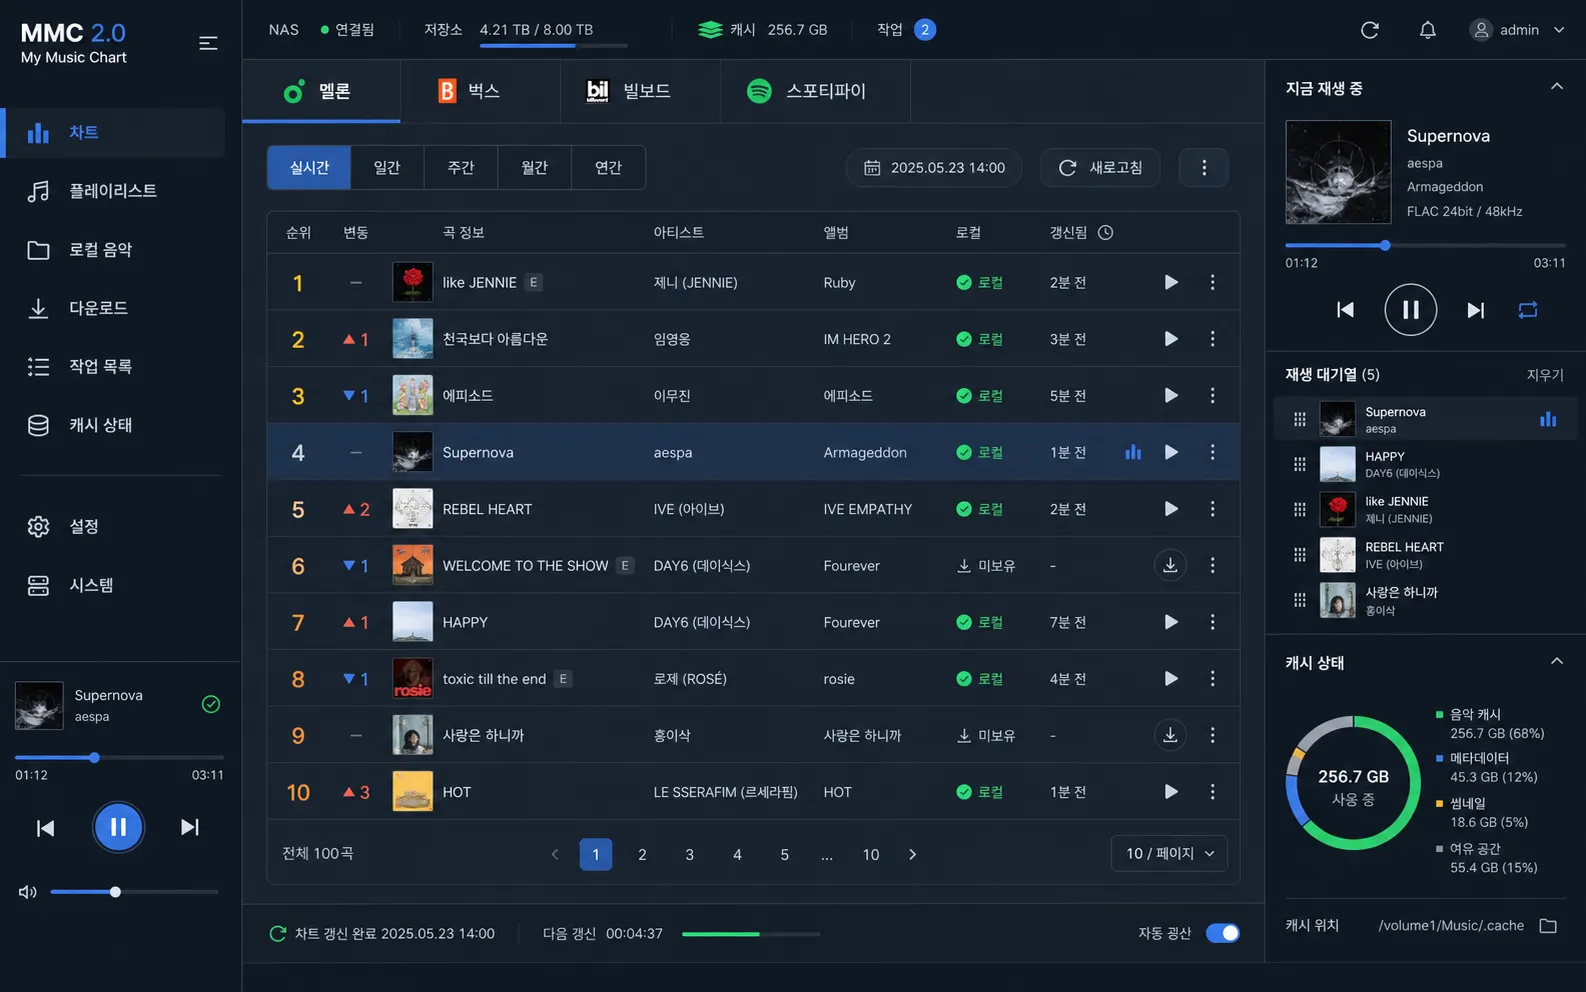This screenshot has width=1586, height=992.
Task: Seek on the right-side 지금 재생 중 progress bar
Action: click(1425, 245)
